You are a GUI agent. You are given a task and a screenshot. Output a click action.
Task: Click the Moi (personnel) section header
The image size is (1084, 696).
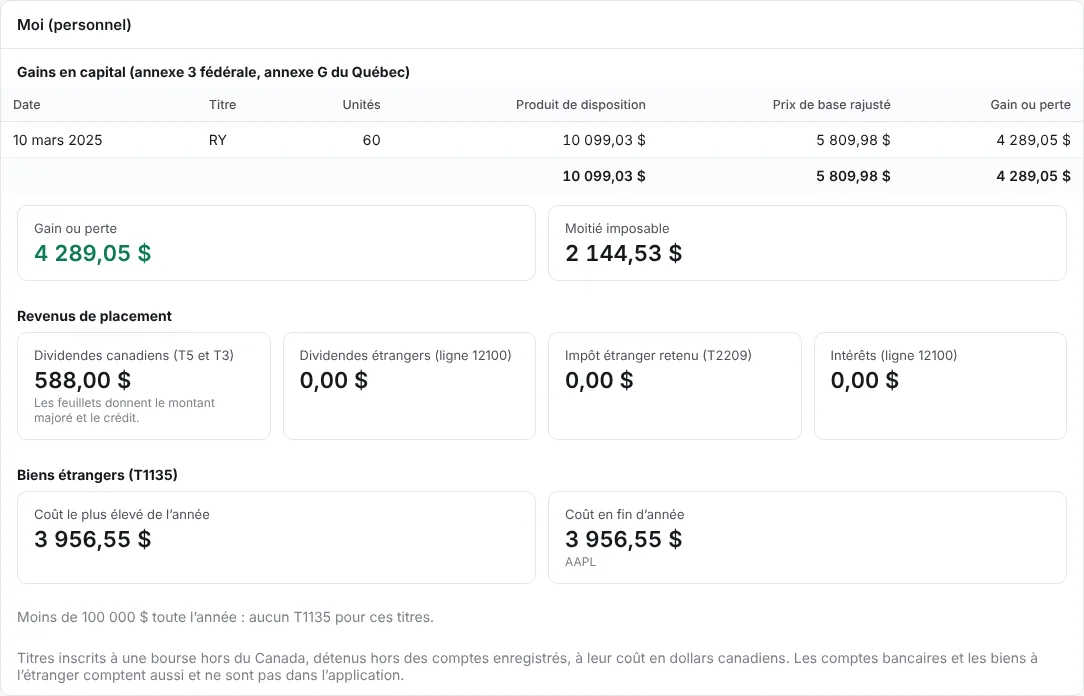(74, 25)
